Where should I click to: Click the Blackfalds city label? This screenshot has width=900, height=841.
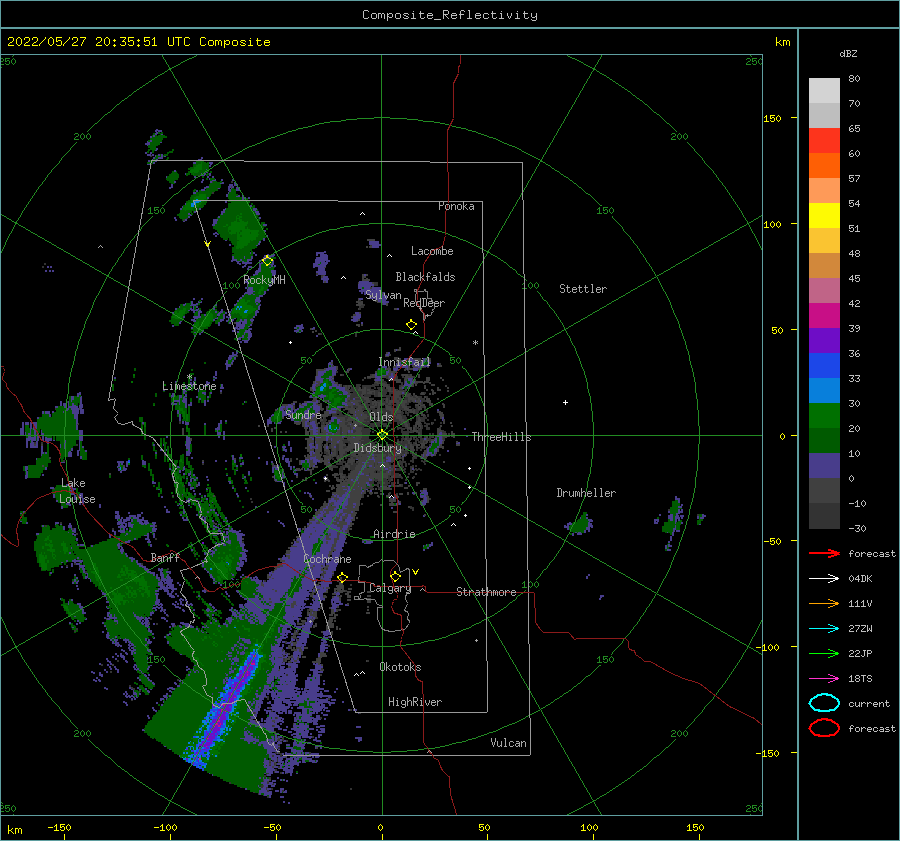coord(425,277)
